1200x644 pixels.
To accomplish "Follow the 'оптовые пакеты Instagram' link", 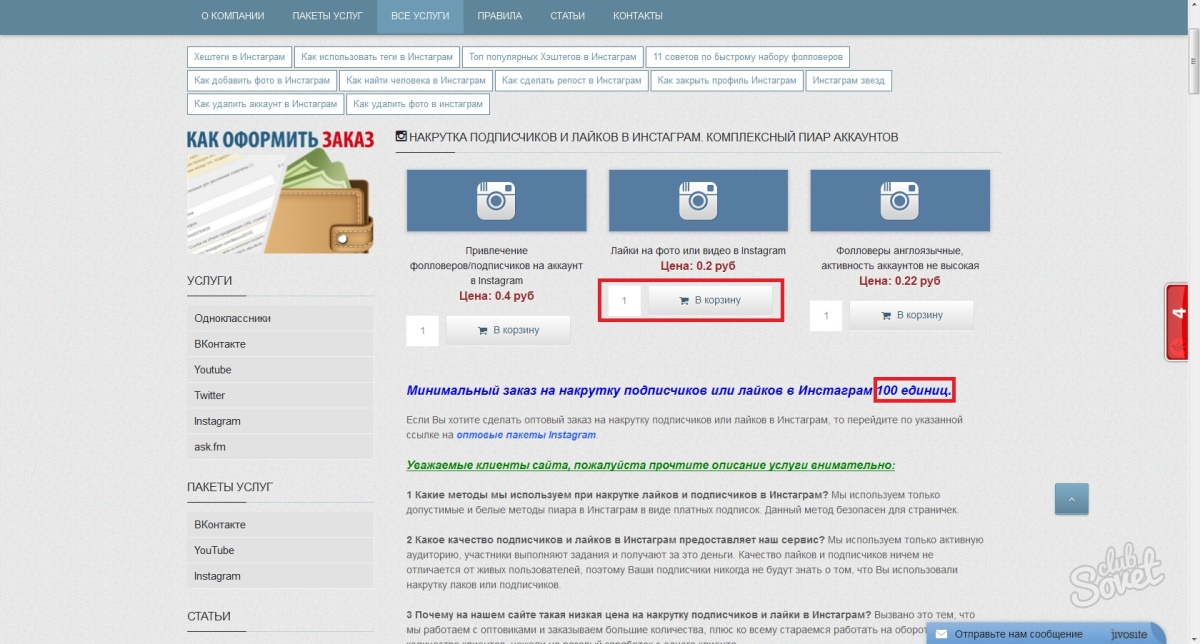I will click(x=526, y=435).
